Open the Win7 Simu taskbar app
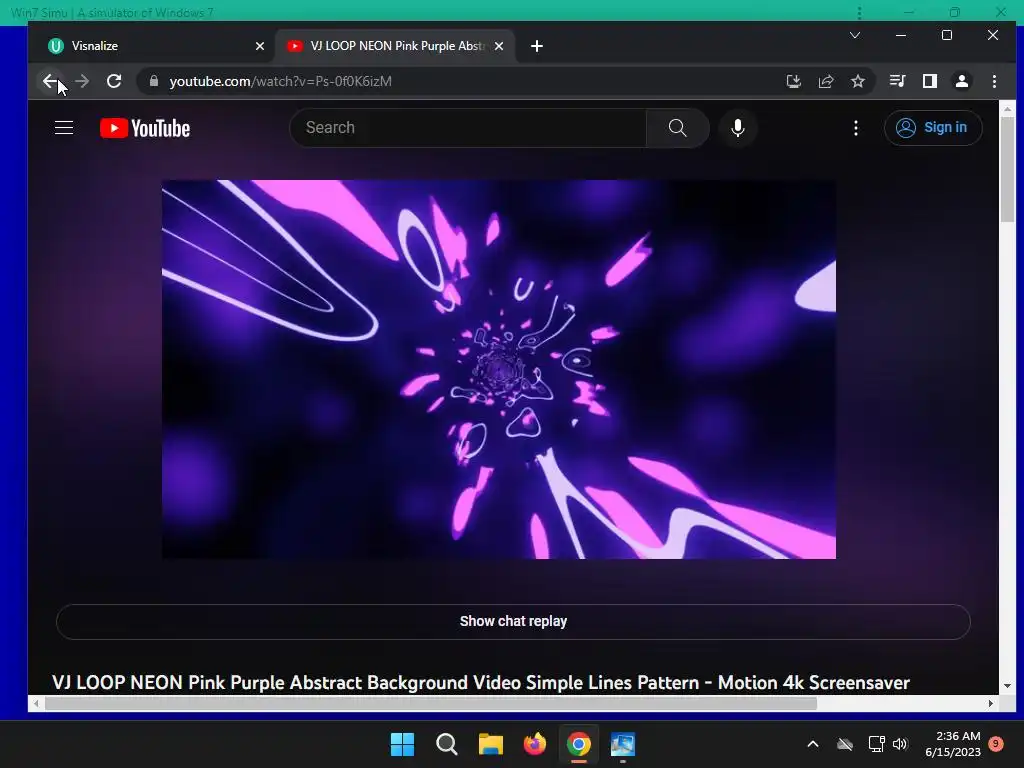This screenshot has height=768, width=1024. coord(623,744)
